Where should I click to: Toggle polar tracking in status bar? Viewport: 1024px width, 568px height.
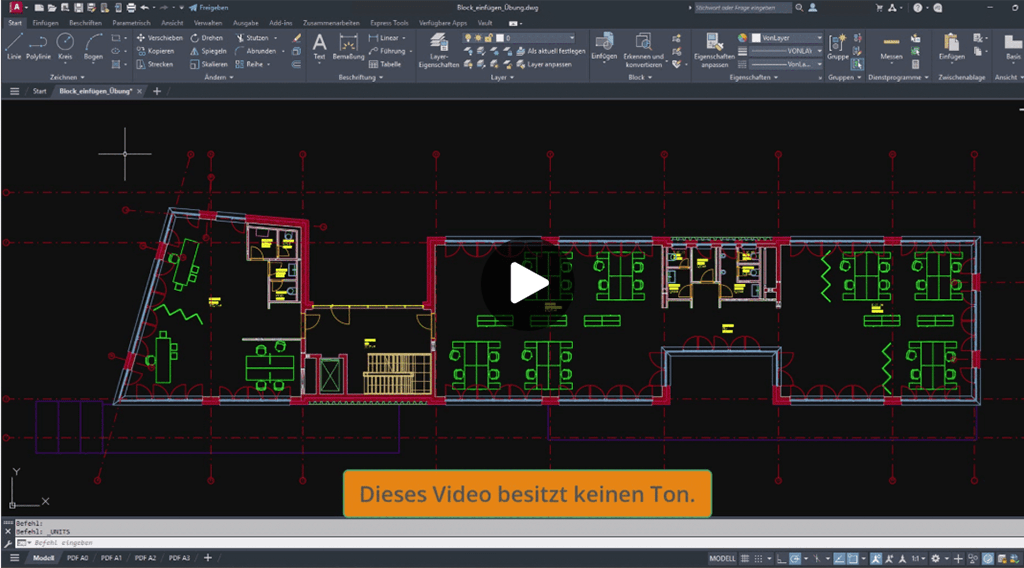tap(795, 559)
